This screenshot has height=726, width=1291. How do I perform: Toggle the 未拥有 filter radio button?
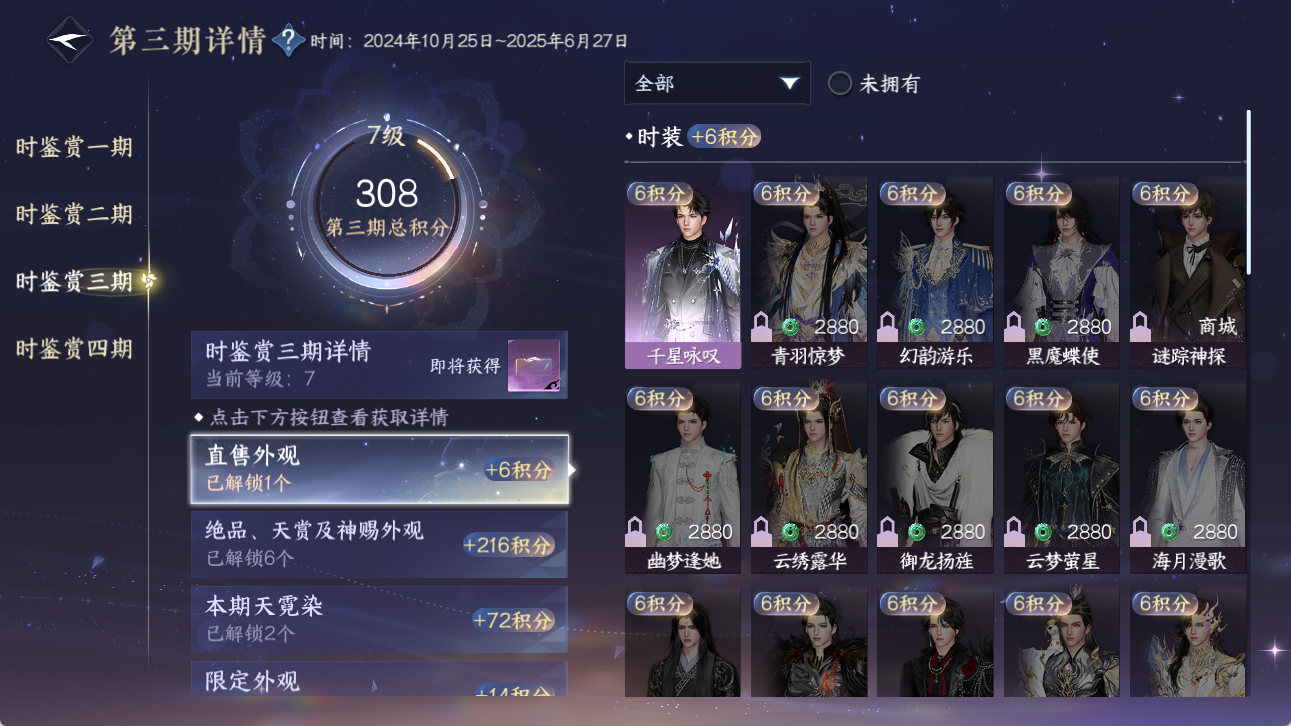[840, 83]
